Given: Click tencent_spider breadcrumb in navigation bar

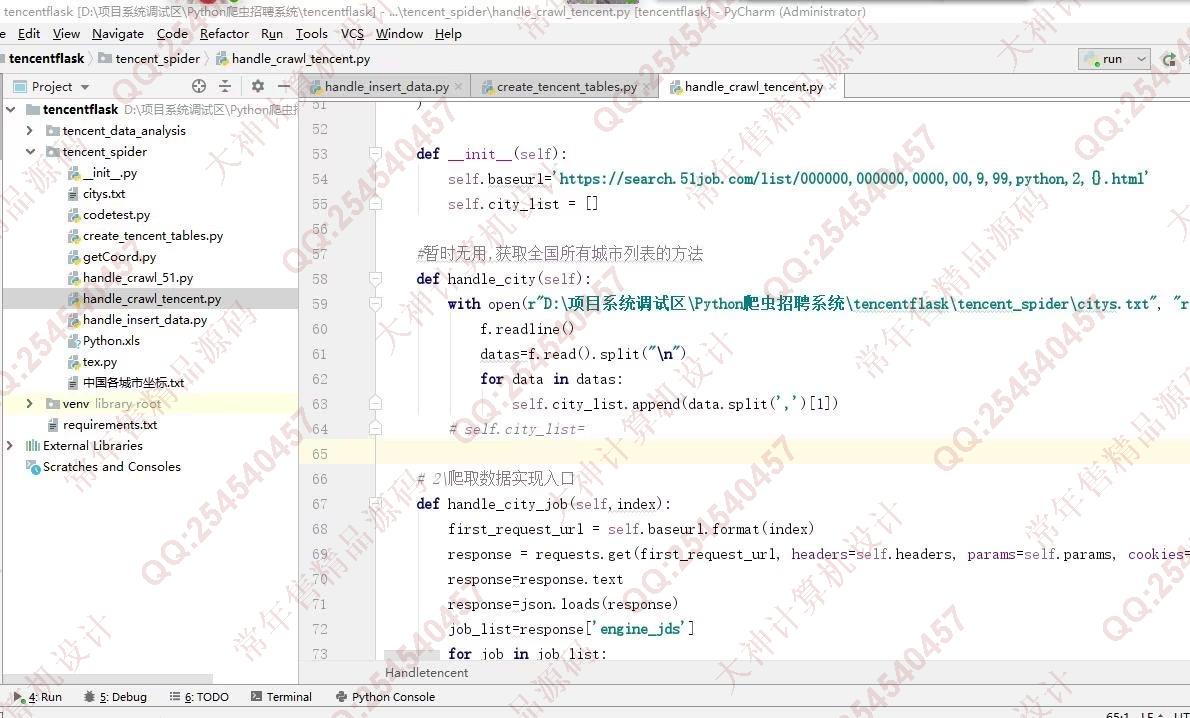Looking at the screenshot, I should click(x=150, y=58).
